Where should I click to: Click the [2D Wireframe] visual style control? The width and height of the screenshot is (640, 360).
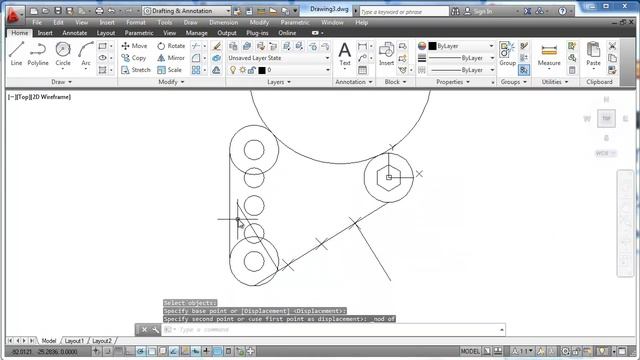coord(51,97)
